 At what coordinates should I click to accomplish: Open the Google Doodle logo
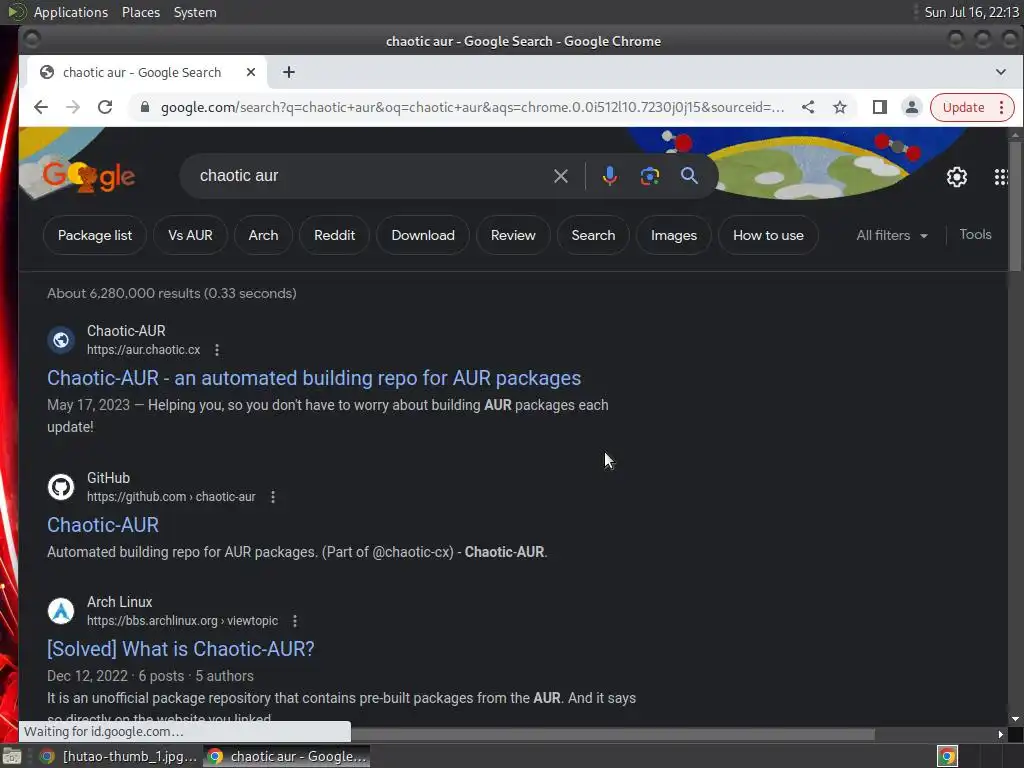(x=88, y=175)
